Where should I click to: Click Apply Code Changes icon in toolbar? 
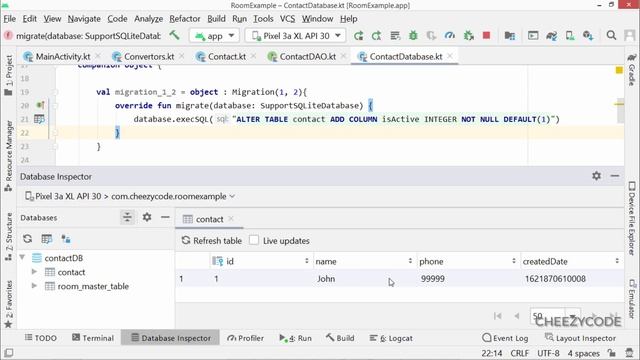pyautogui.click(x=395, y=36)
